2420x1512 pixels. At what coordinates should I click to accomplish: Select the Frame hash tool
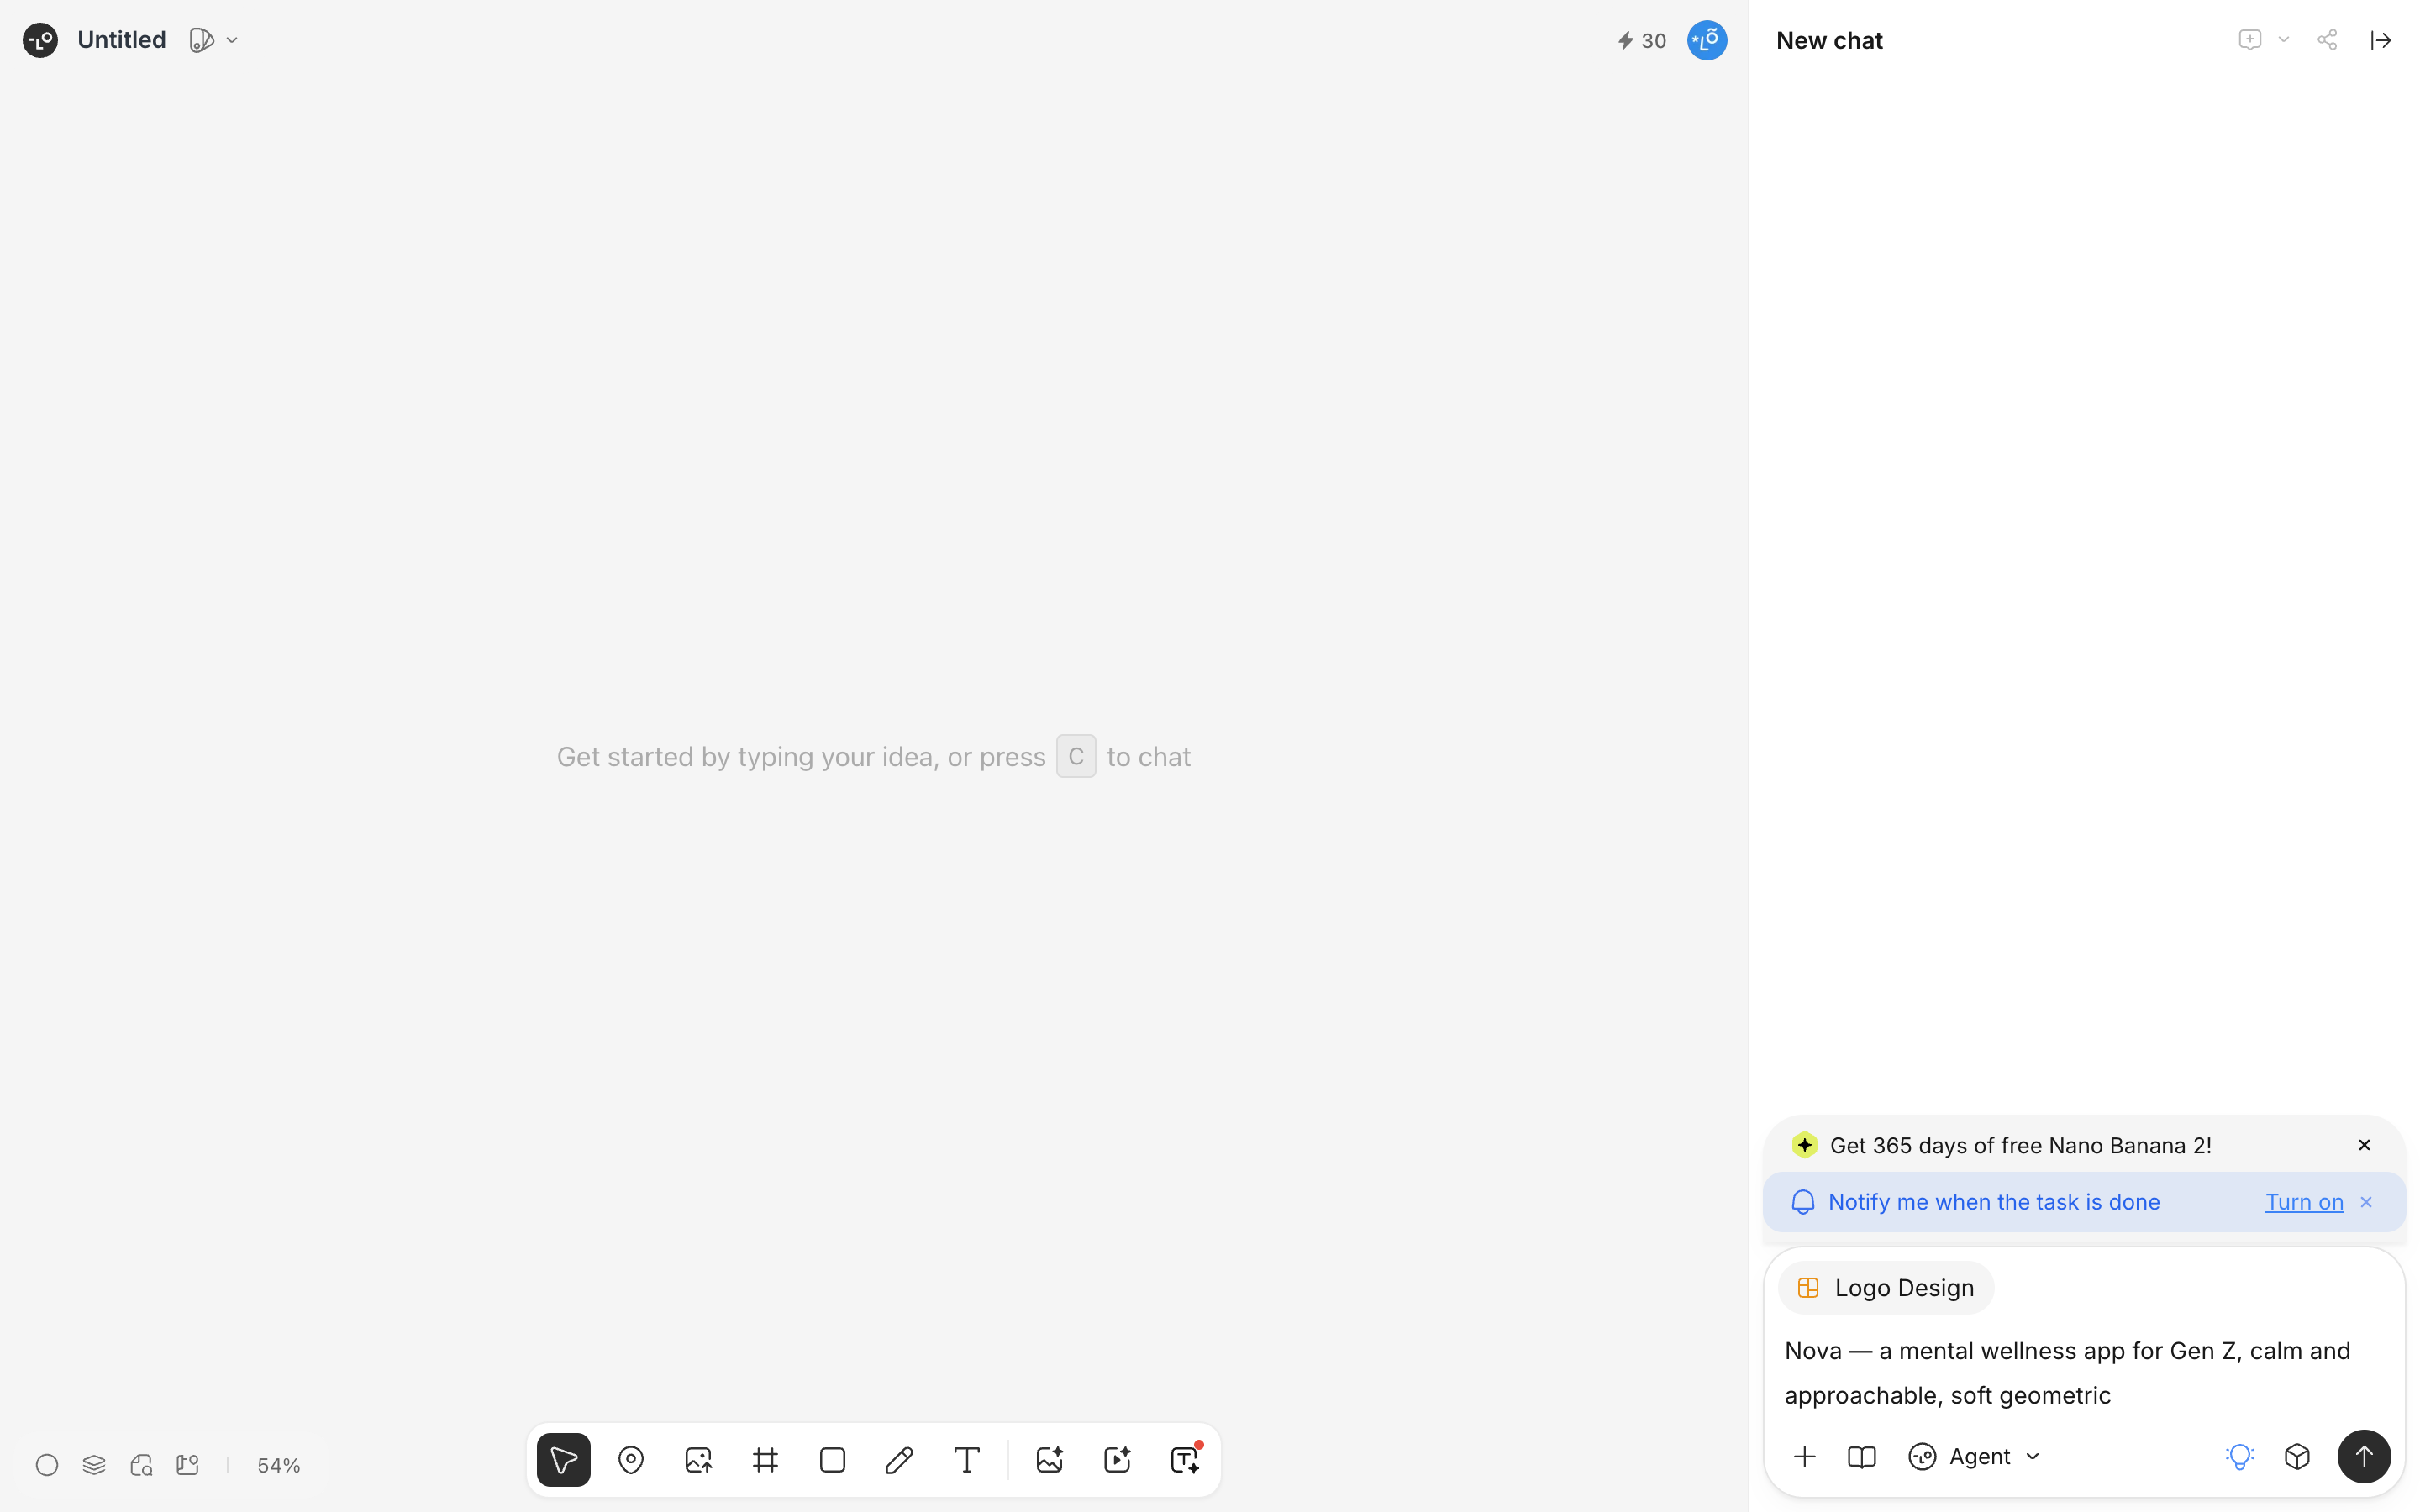pyautogui.click(x=766, y=1460)
